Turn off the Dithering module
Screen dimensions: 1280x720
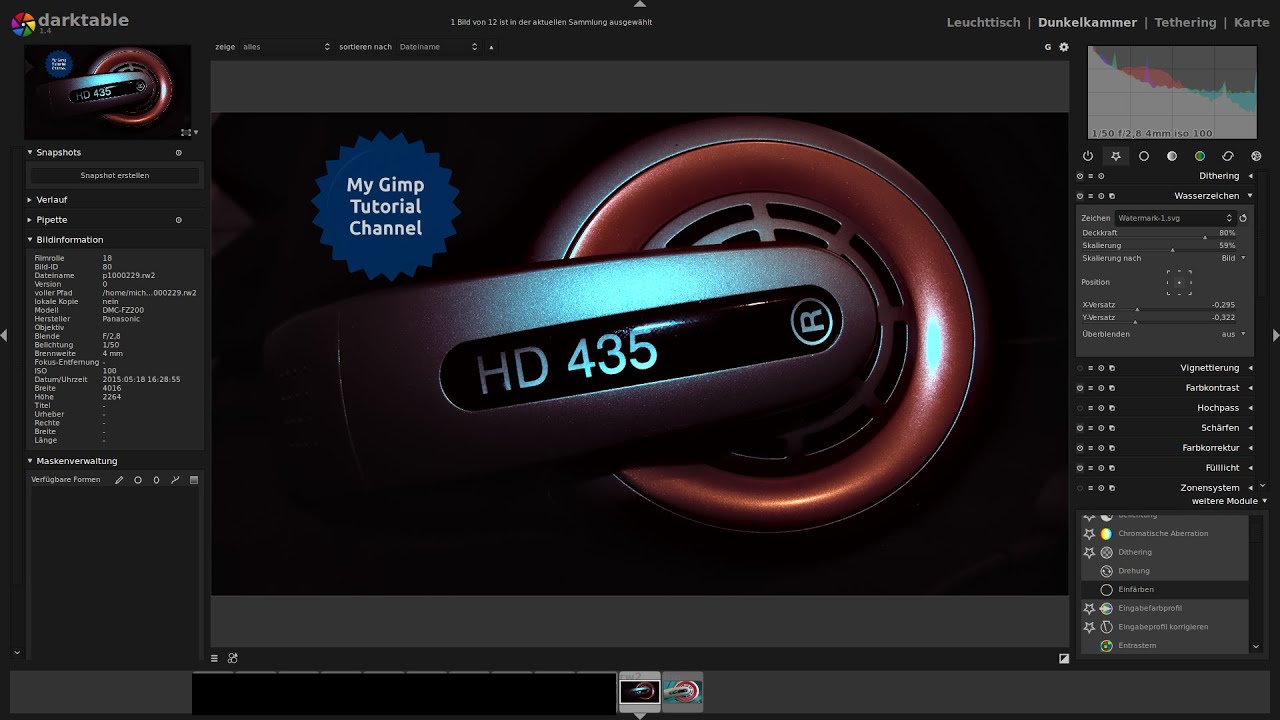(x=1080, y=176)
